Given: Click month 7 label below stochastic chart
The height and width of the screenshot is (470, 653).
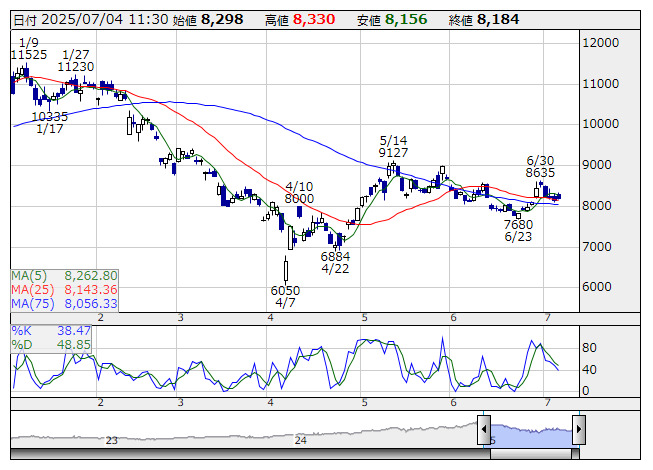Looking at the screenshot, I should [x=548, y=403].
